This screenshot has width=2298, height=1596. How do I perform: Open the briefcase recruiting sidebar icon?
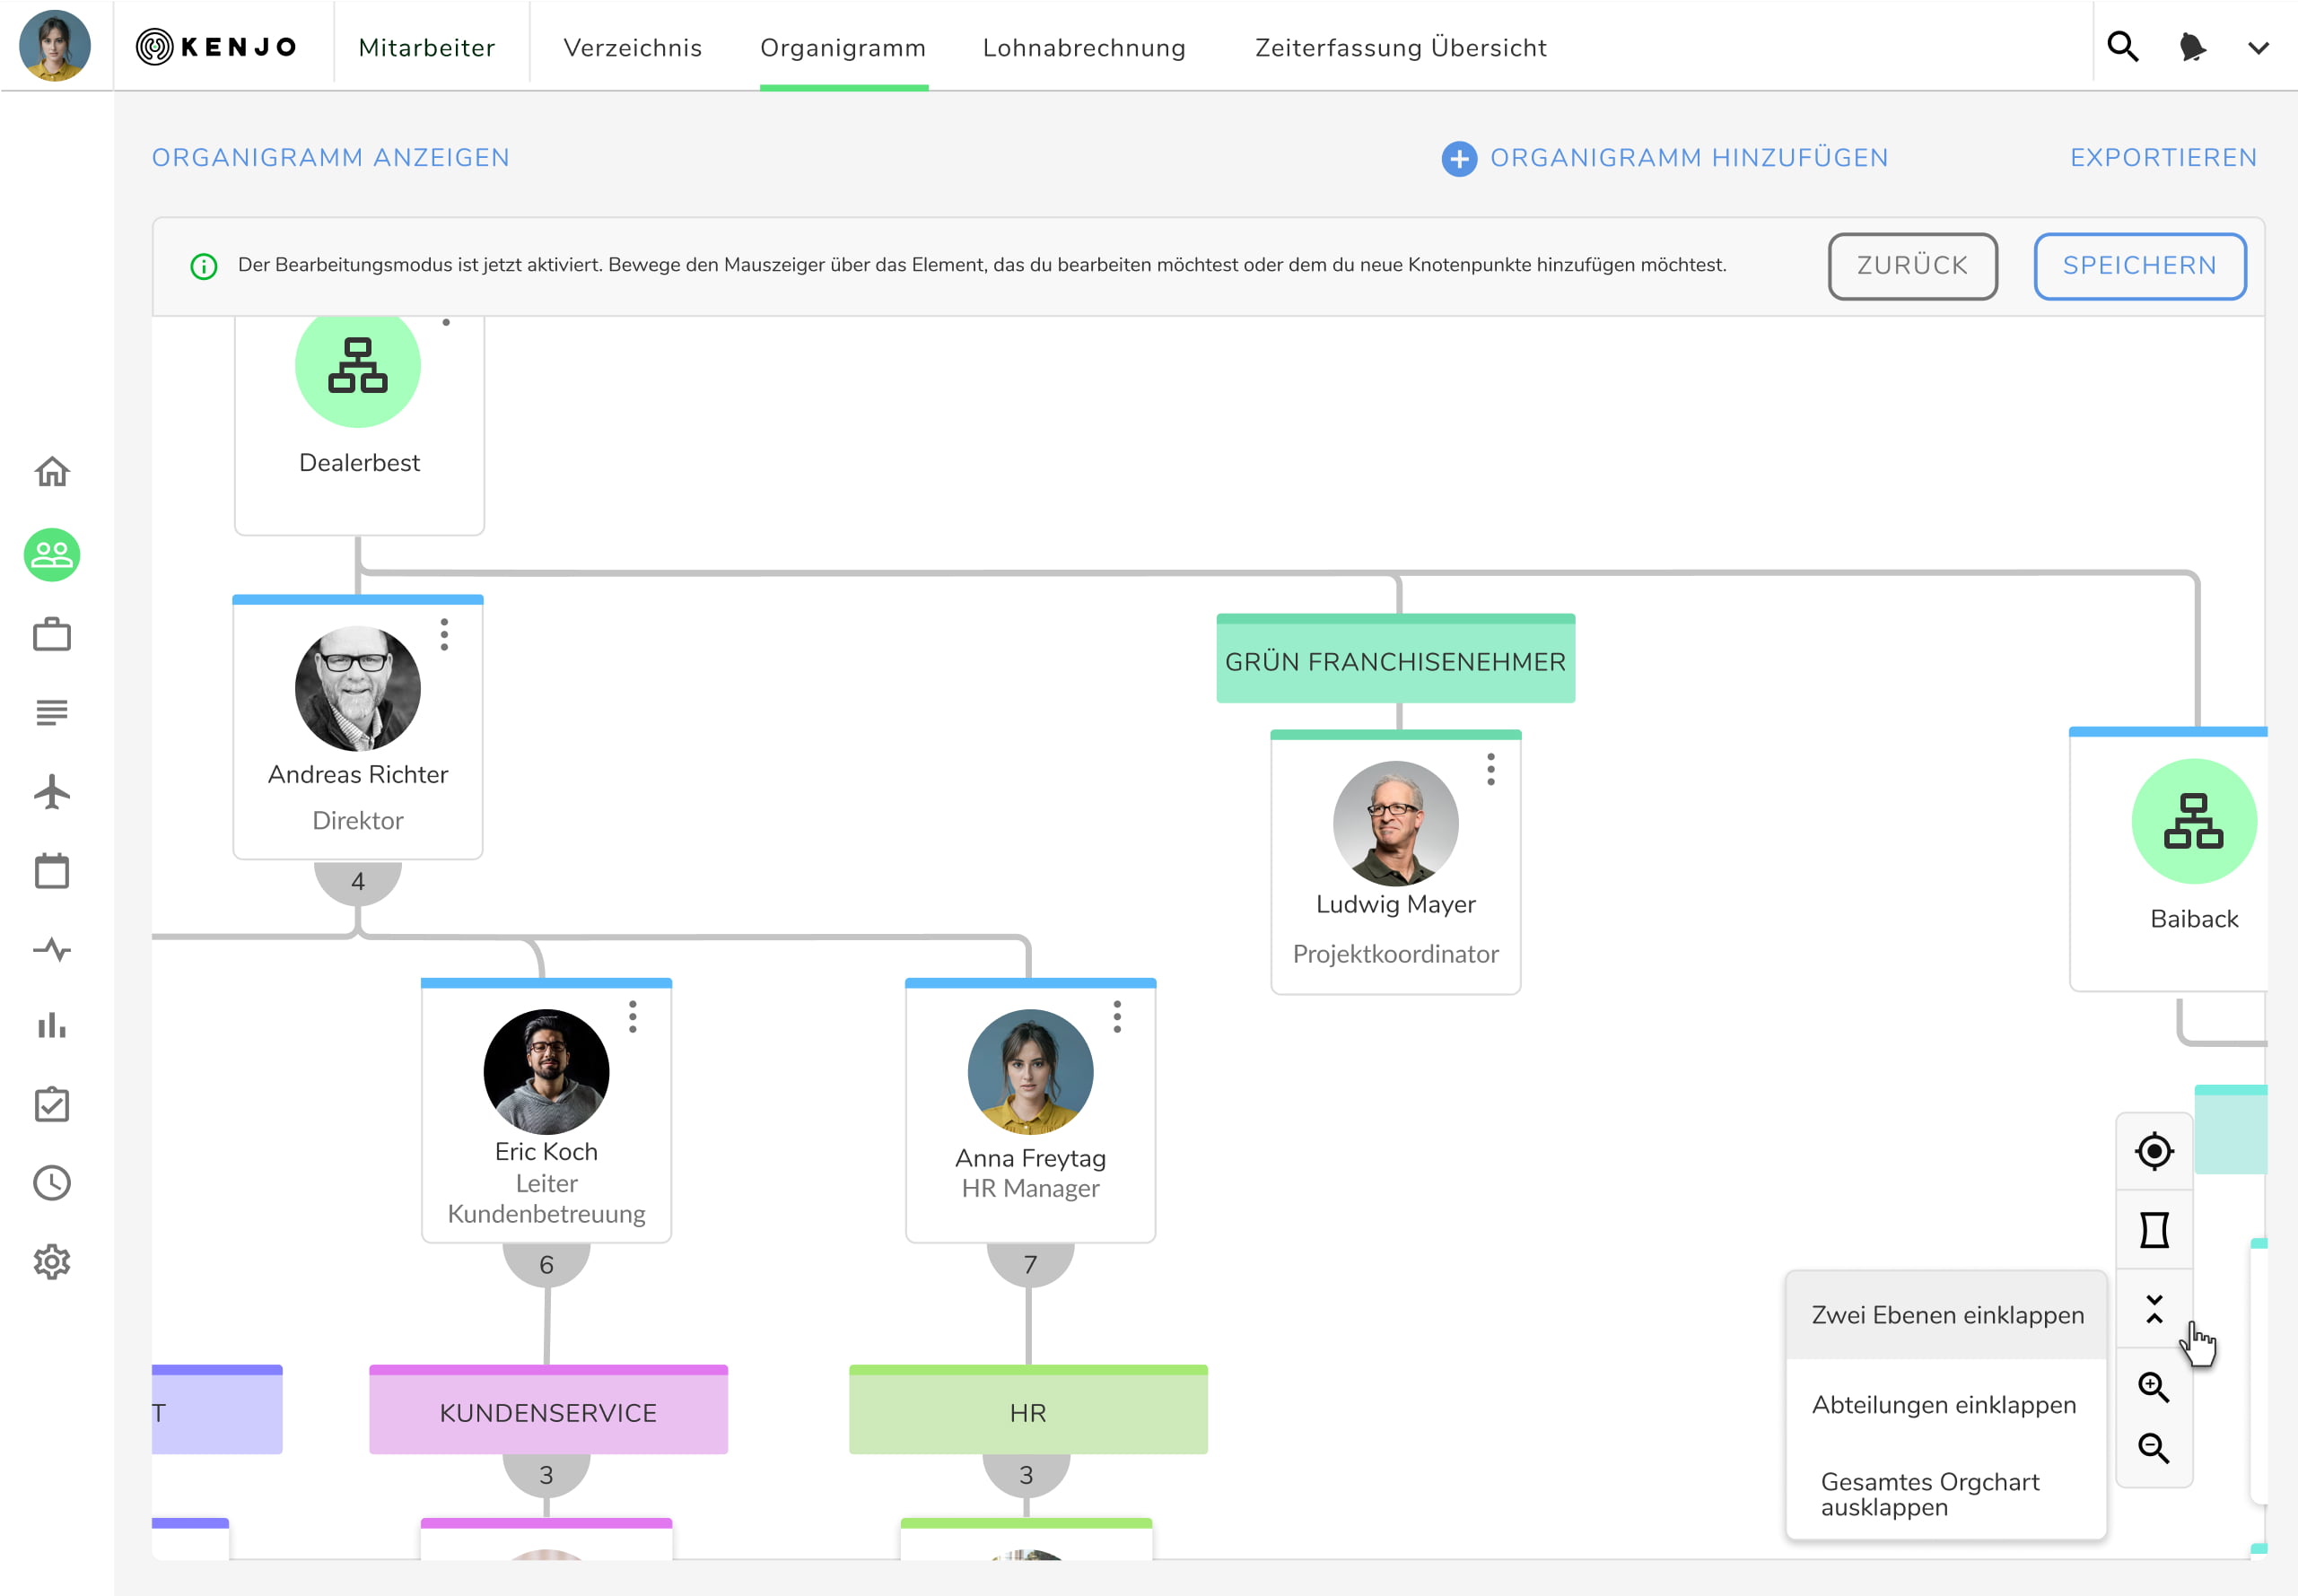52,635
